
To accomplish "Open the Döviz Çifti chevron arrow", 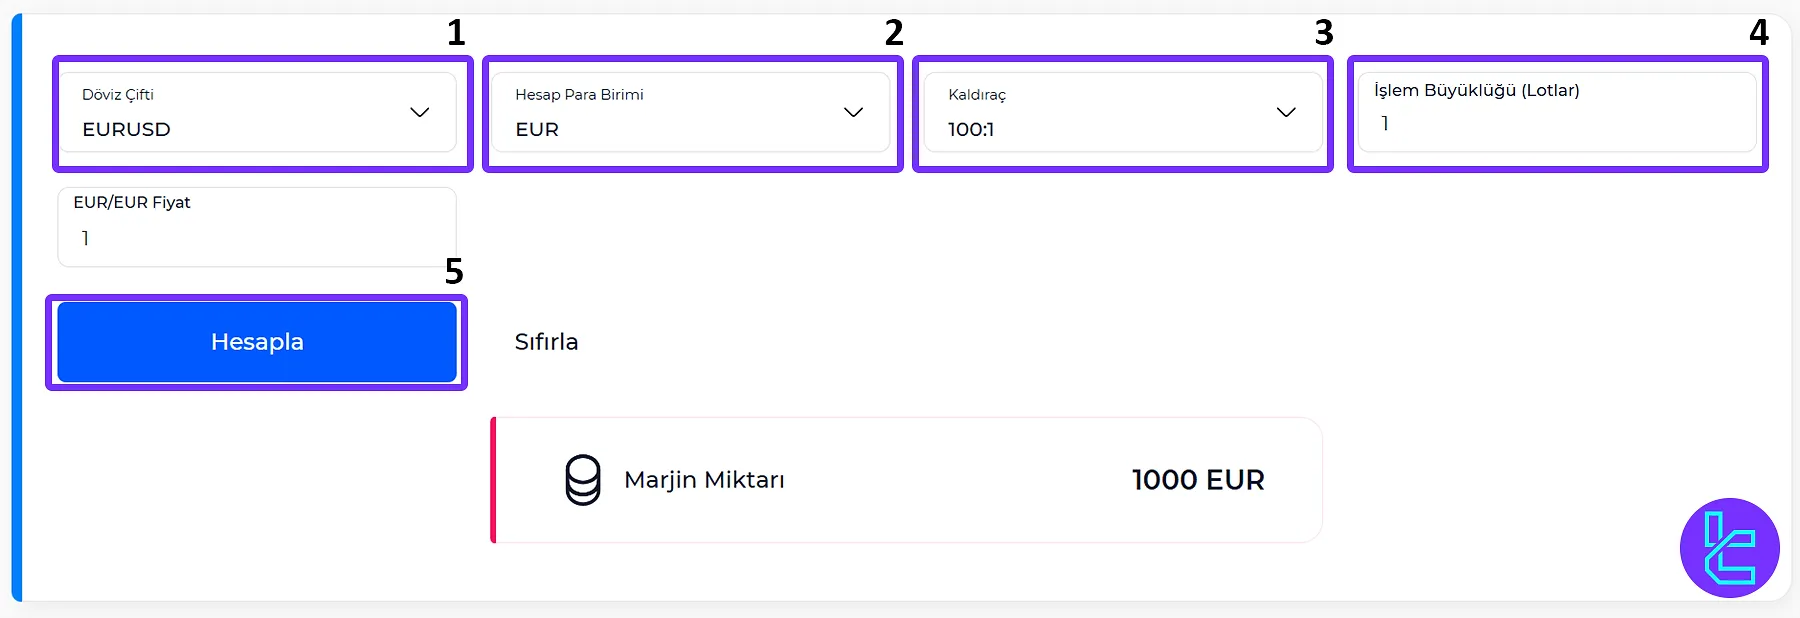I will [422, 112].
